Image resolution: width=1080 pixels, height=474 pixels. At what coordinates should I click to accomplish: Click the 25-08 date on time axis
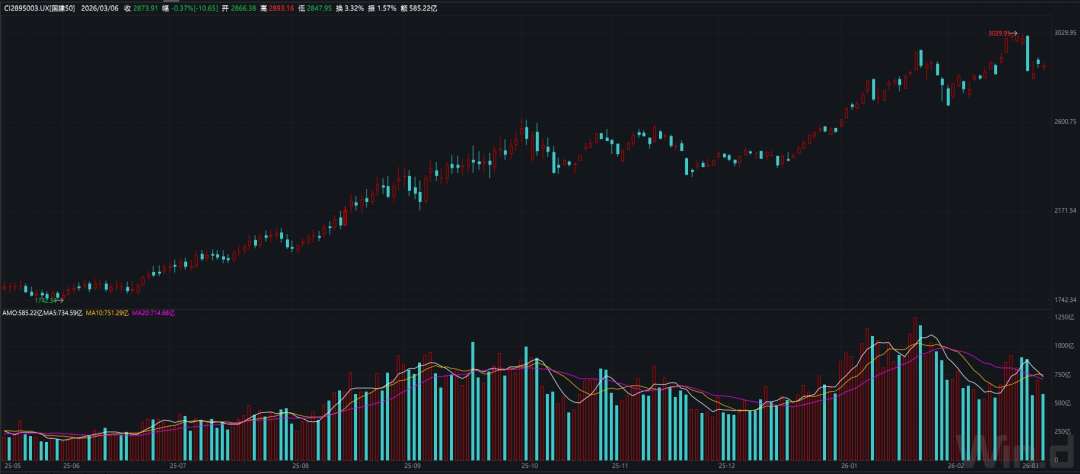[301, 465]
